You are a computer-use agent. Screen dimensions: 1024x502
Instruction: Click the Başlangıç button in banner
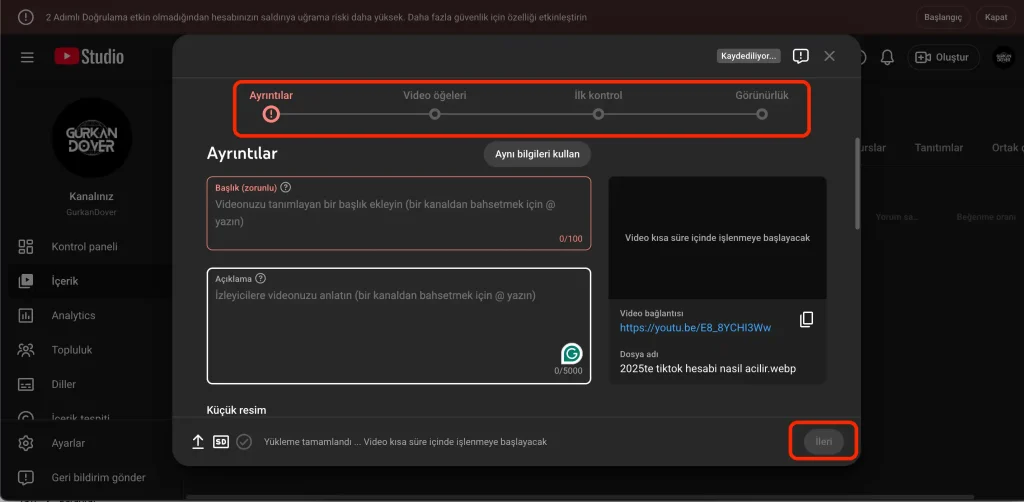click(x=943, y=17)
